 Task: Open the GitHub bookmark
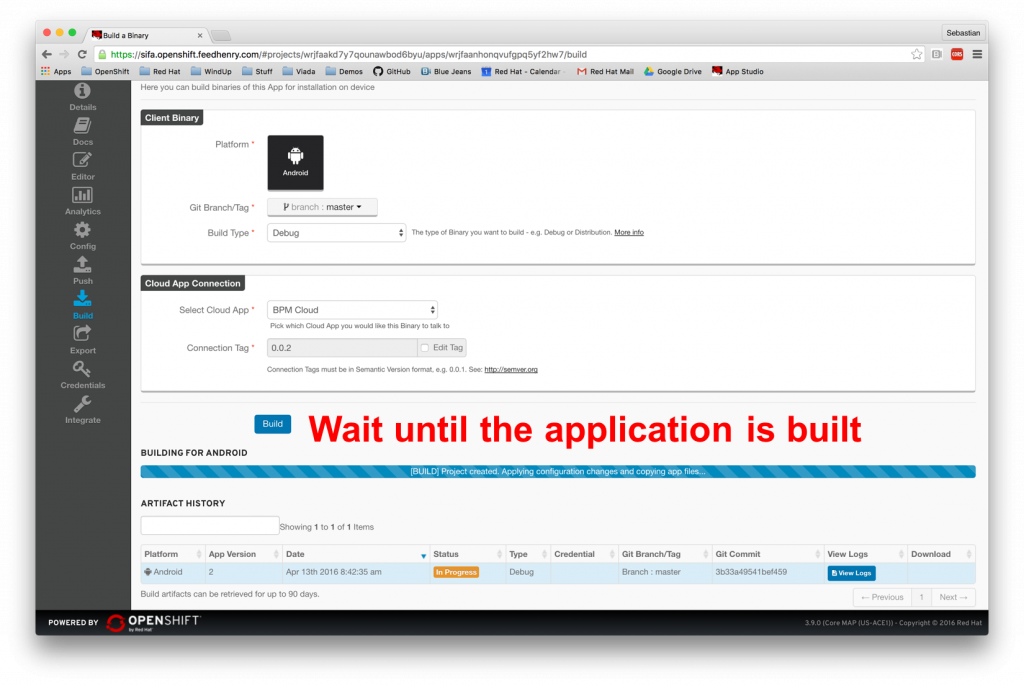392,72
